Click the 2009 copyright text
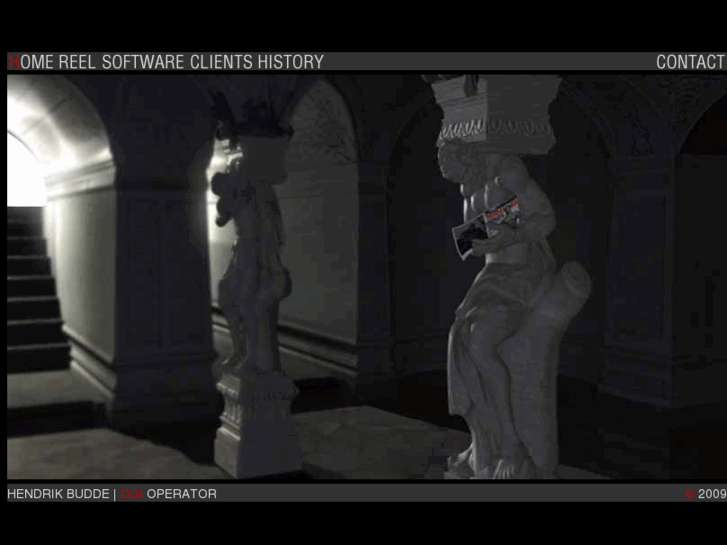727x545 pixels. 706,494
